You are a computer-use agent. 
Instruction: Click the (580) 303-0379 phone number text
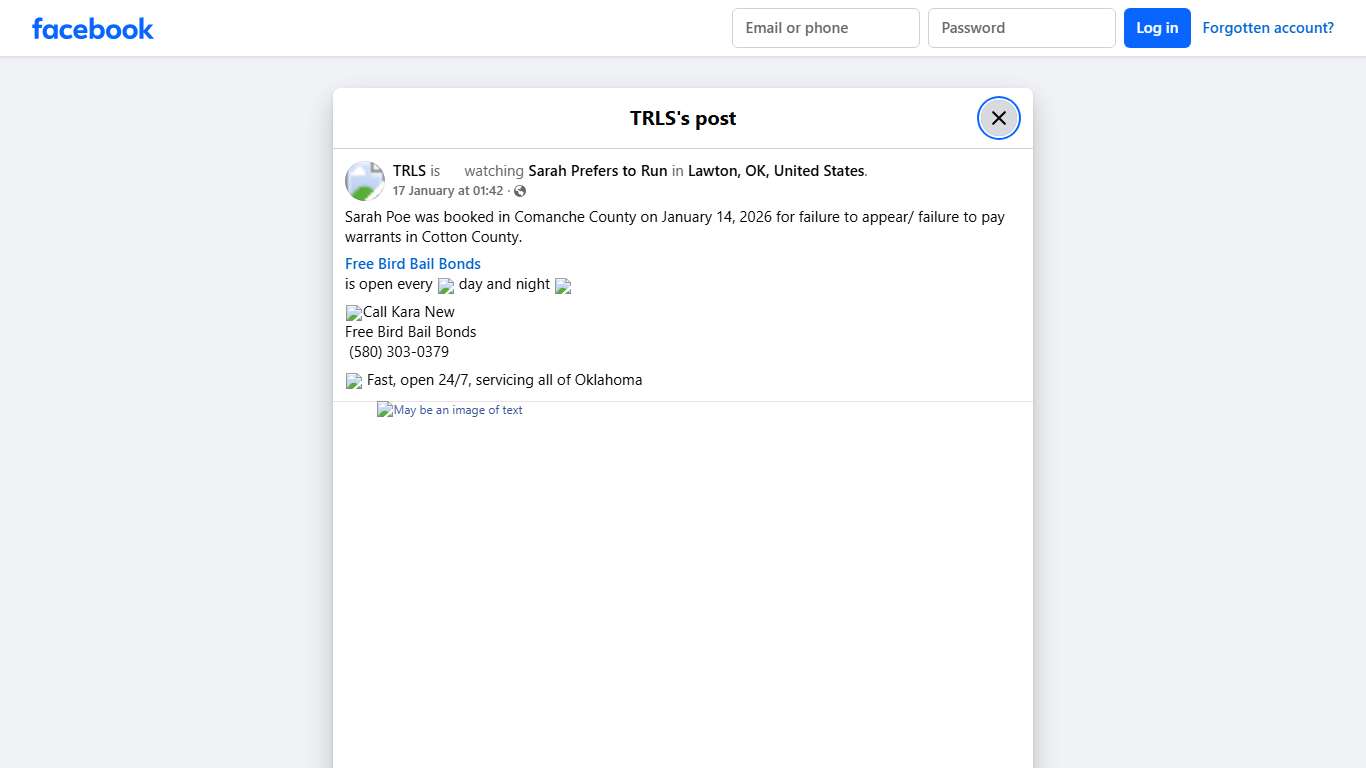399,352
